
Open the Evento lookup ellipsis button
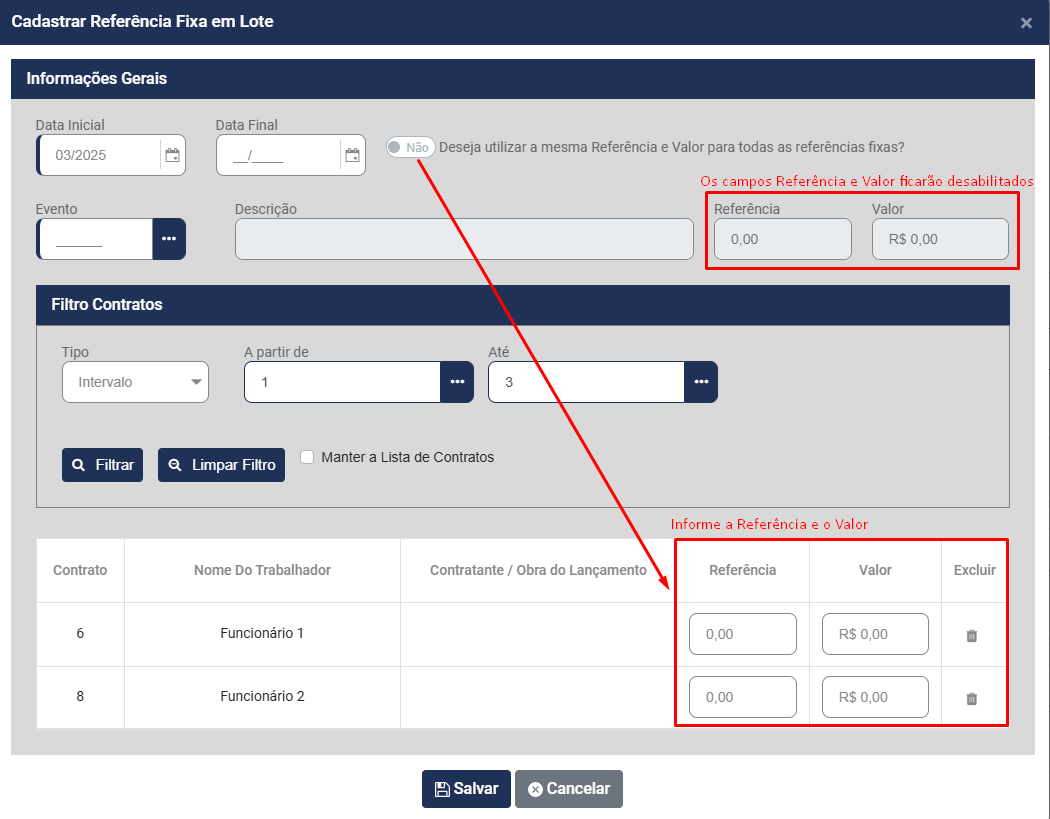(x=169, y=239)
